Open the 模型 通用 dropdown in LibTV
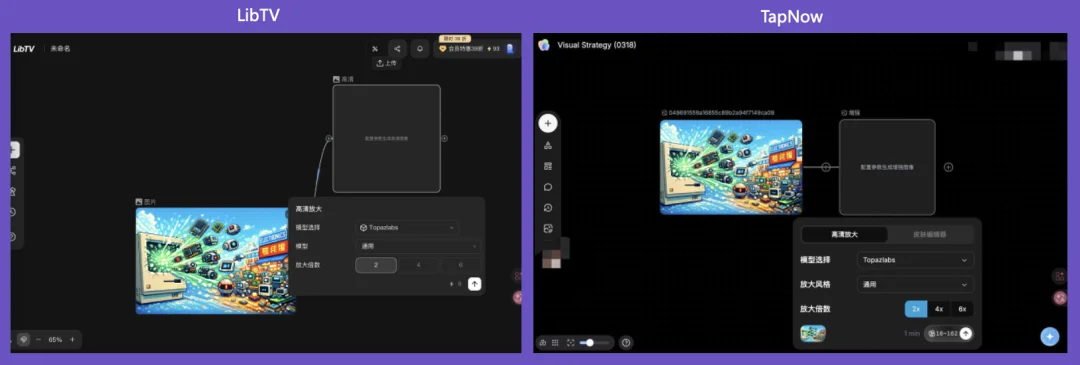This screenshot has width=1080, height=365. (417, 246)
